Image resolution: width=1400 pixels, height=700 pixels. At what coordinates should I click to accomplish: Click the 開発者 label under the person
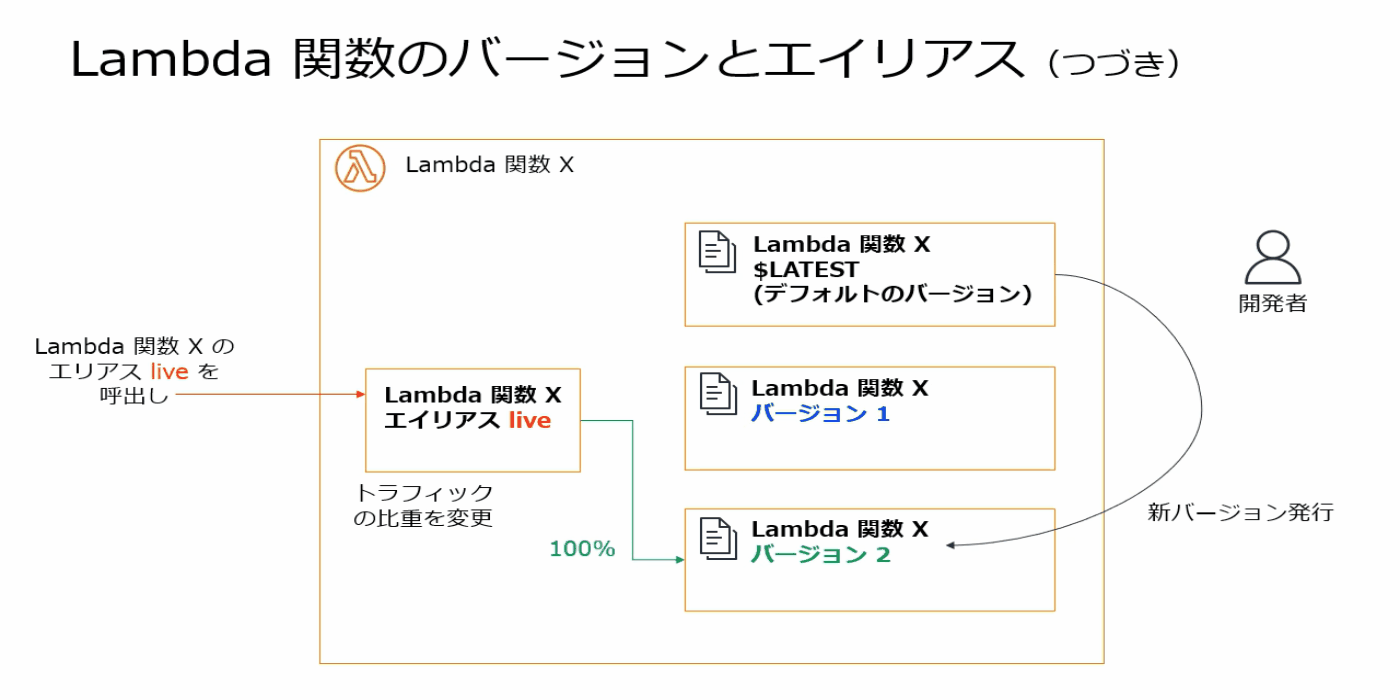click(1272, 303)
